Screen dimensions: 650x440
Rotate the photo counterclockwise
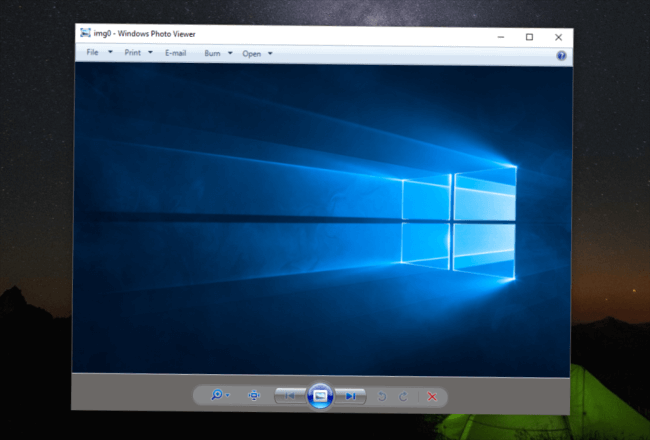coord(382,397)
